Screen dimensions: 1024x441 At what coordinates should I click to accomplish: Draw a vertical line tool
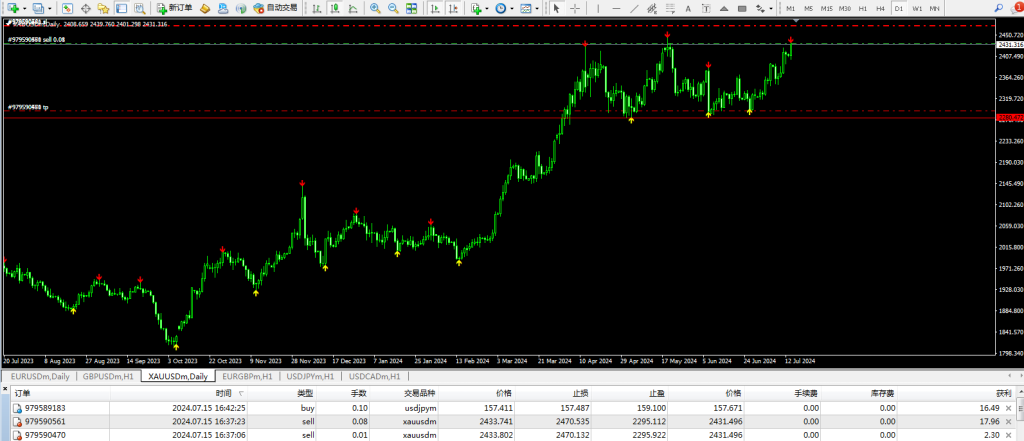(598, 8)
